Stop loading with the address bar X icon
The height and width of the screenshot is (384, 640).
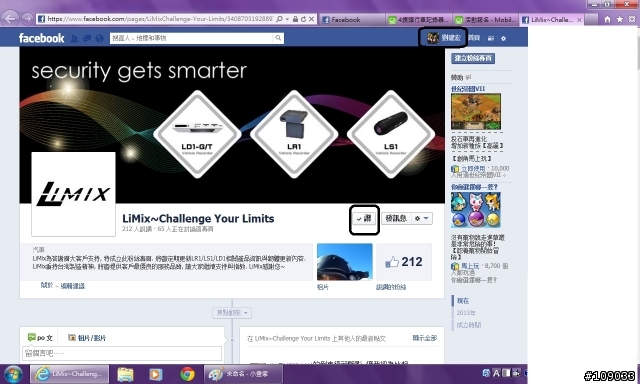click(311, 19)
